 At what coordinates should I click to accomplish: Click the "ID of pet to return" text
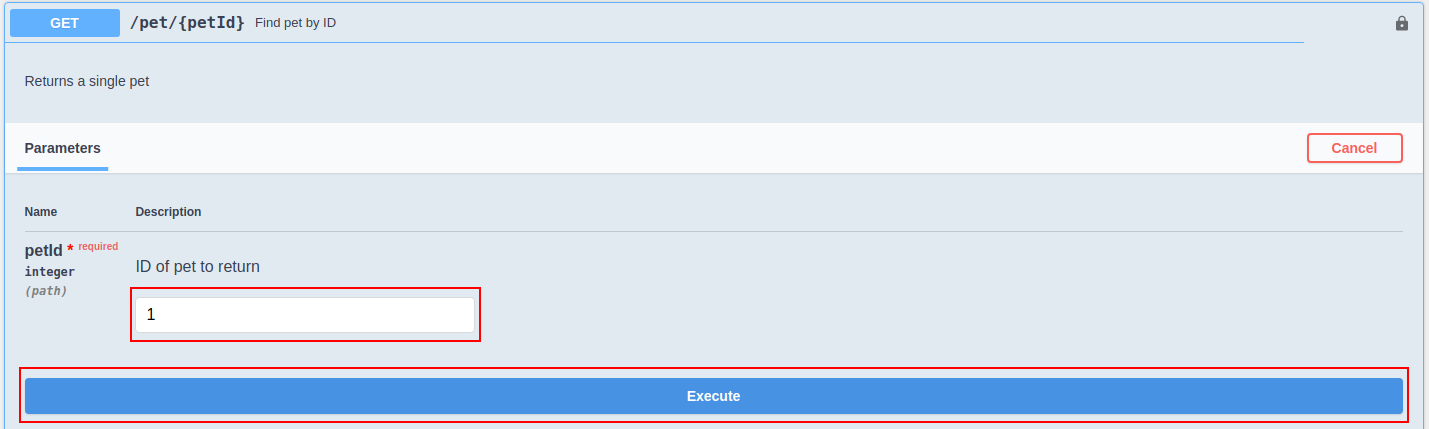[198, 267]
